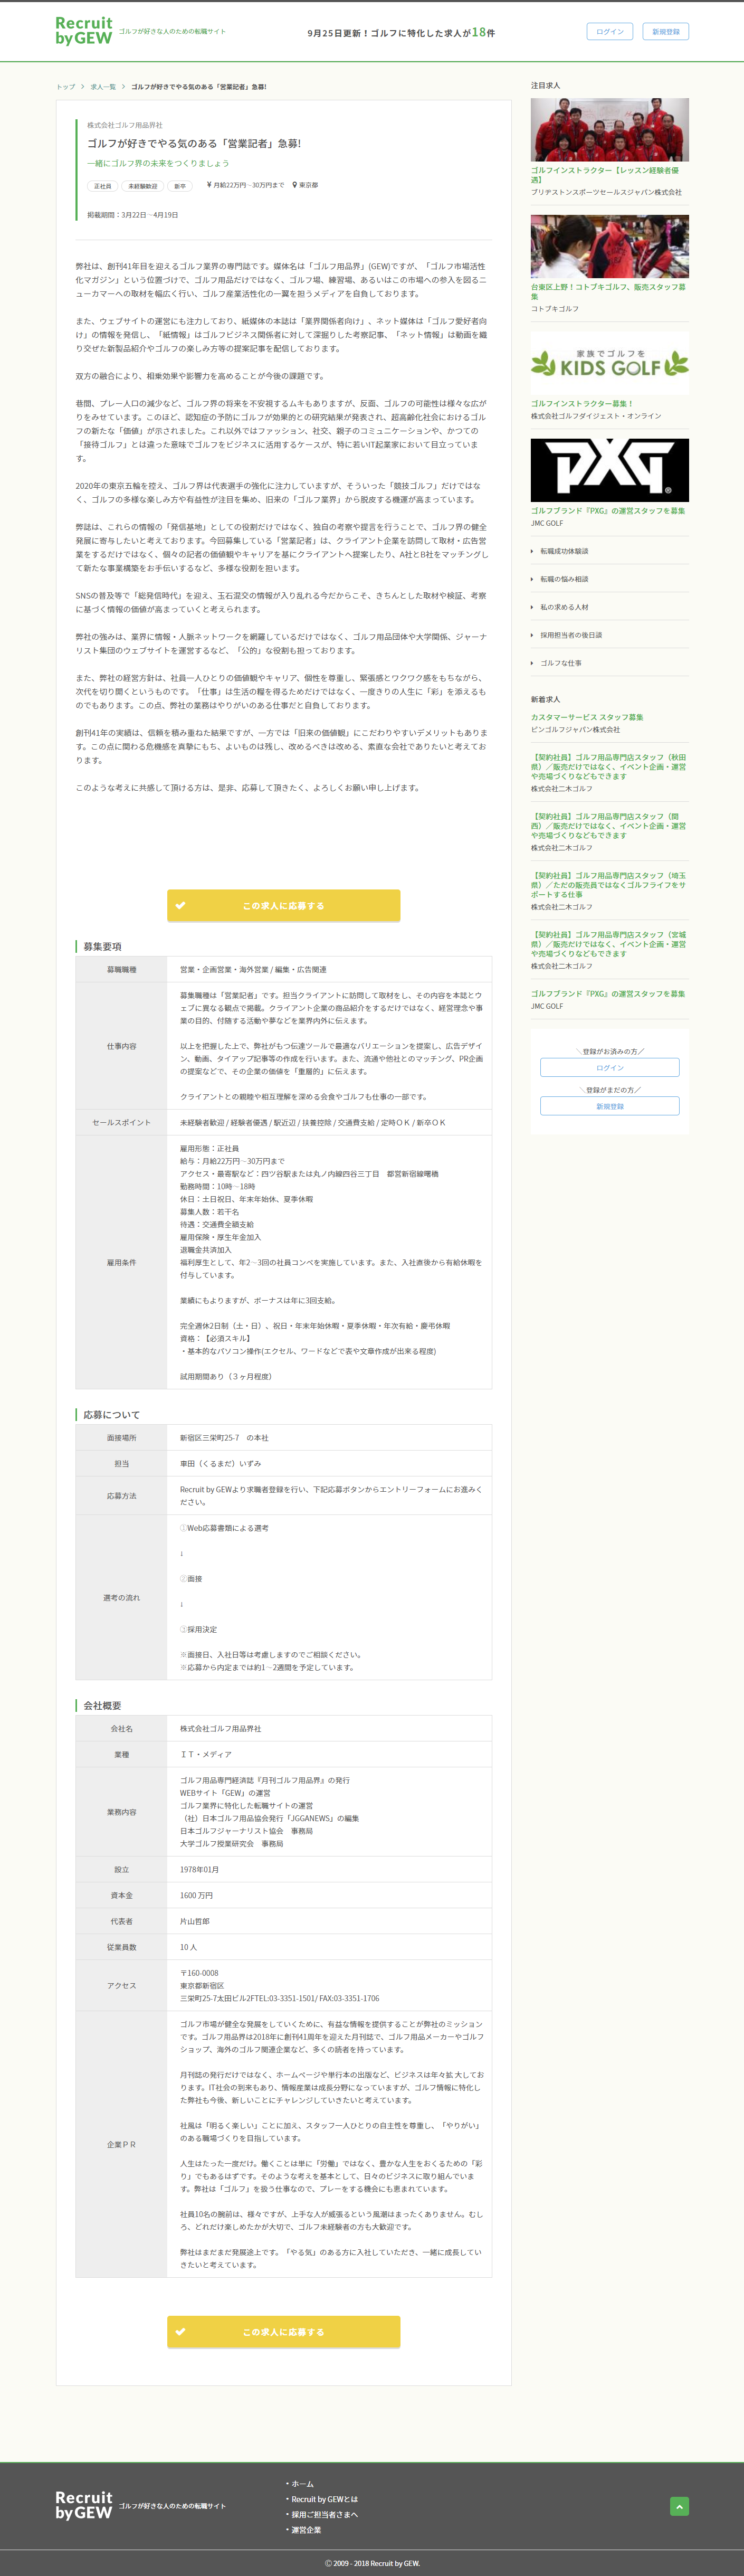Click the yen salary icon

(209, 185)
